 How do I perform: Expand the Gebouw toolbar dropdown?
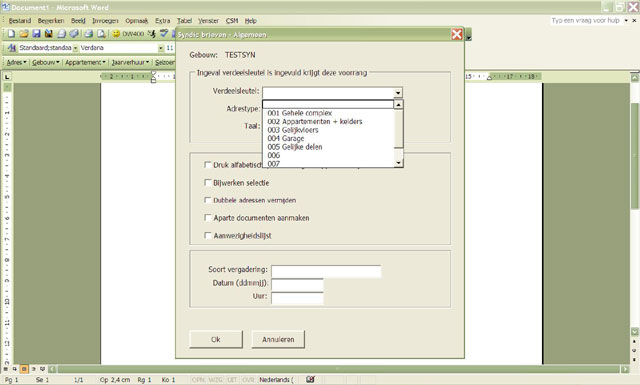pos(46,62)
